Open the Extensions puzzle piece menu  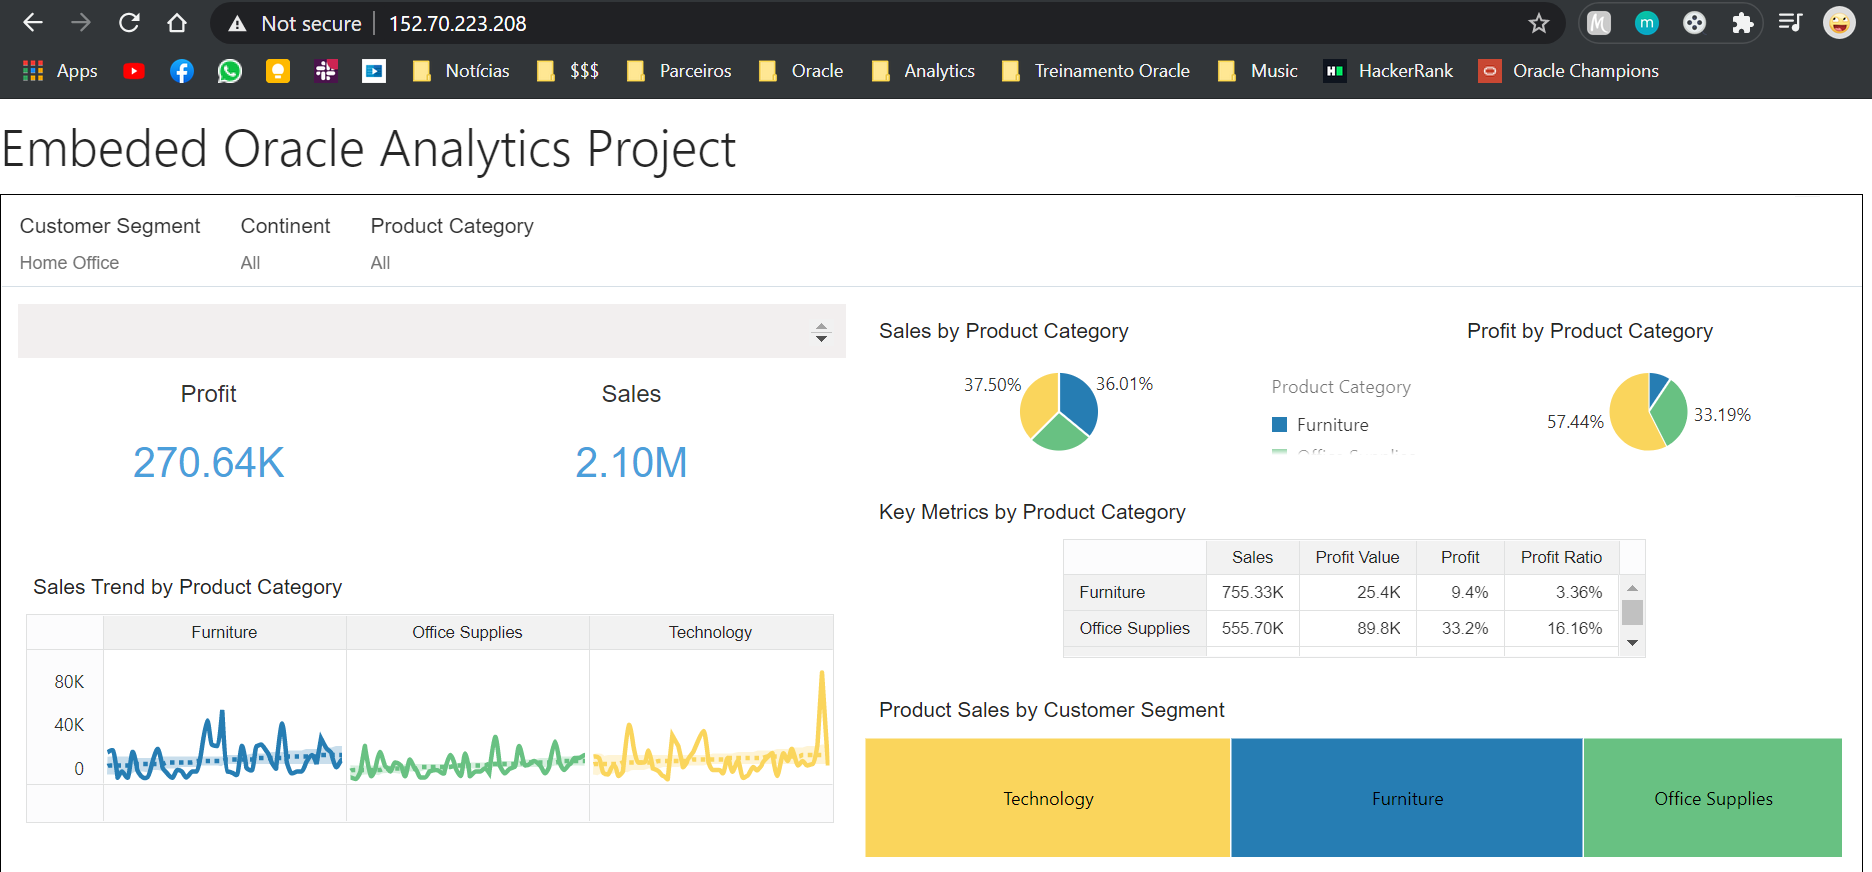pos(1743,23)
